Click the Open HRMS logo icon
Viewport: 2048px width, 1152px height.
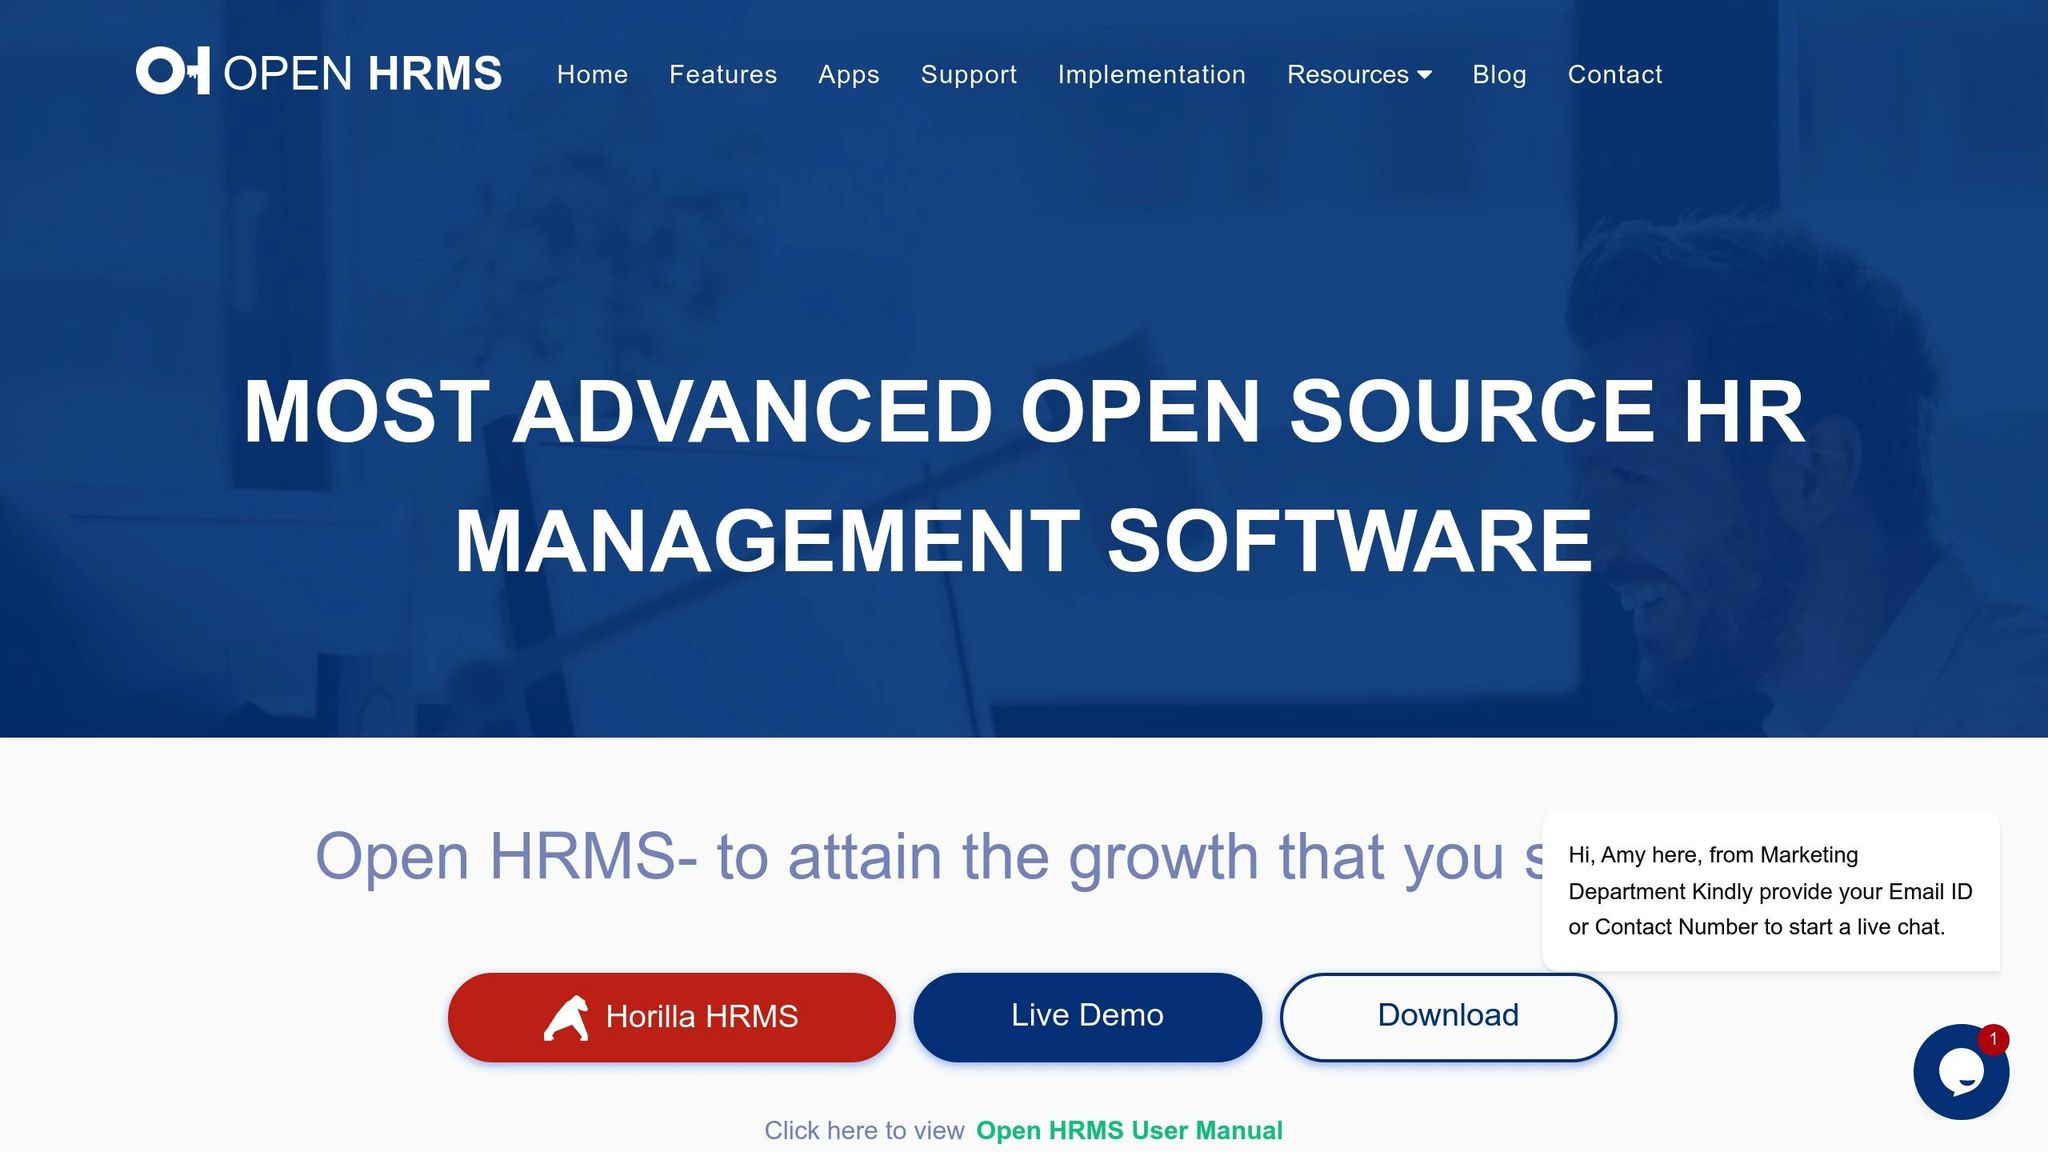[172, 73]
